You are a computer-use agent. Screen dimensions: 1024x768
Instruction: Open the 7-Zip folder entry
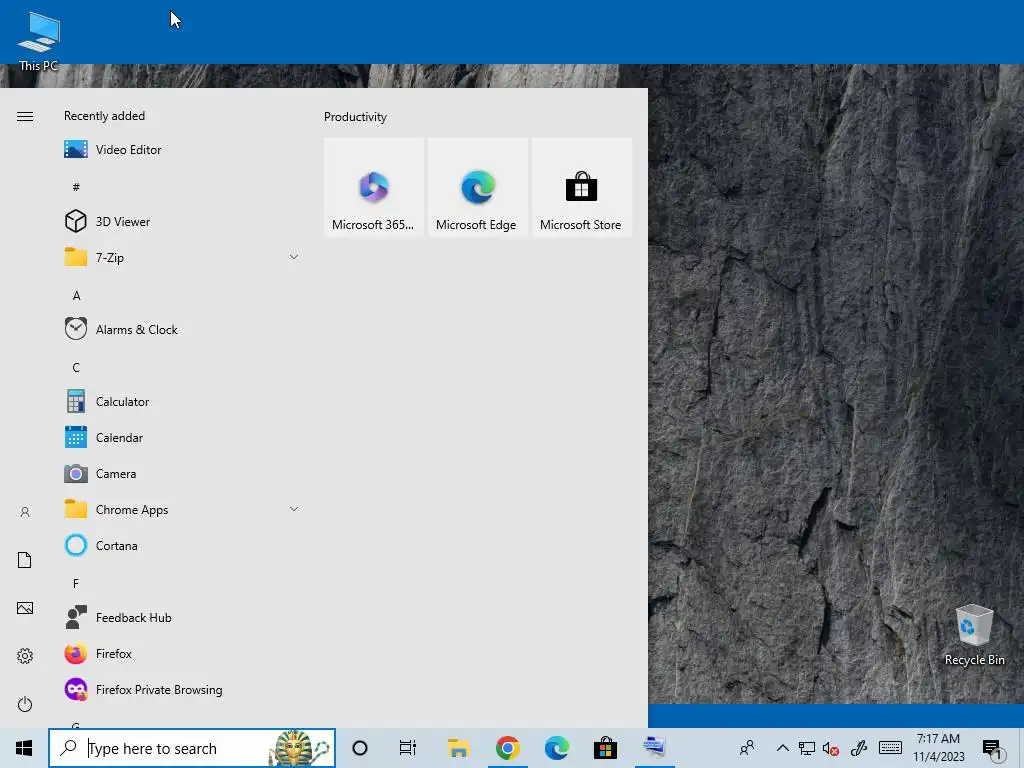click(x=182, y=257)
